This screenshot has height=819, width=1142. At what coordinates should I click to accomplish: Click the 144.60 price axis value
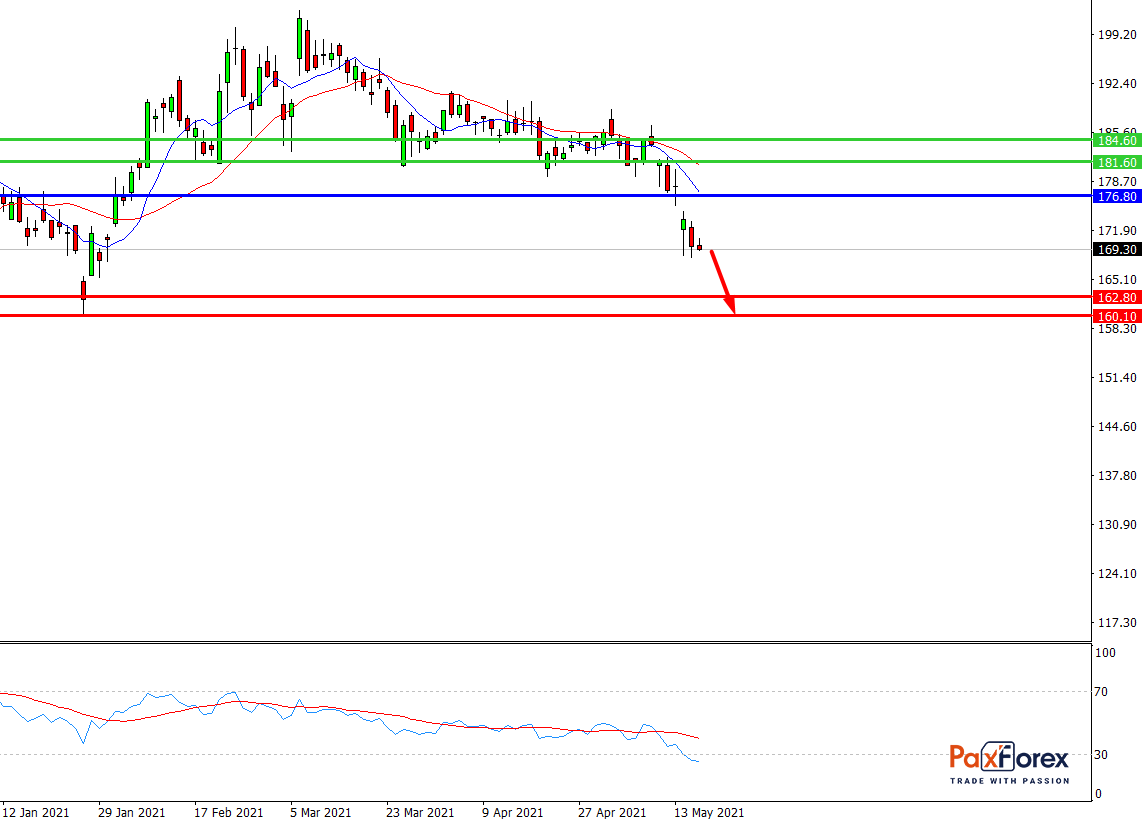click(1117, 427)
